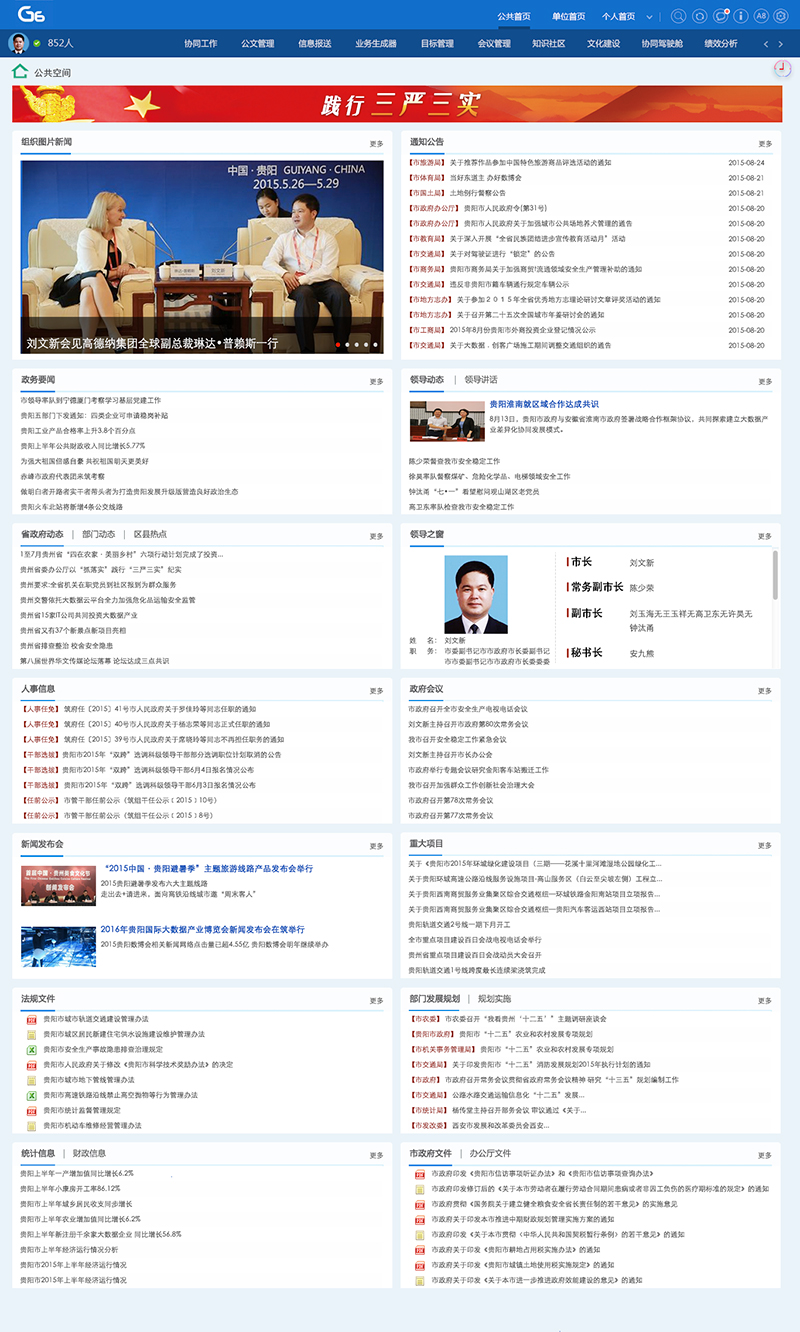Click the green home icon beside 公共空间
800x1332 pixels.
point(20,71)
